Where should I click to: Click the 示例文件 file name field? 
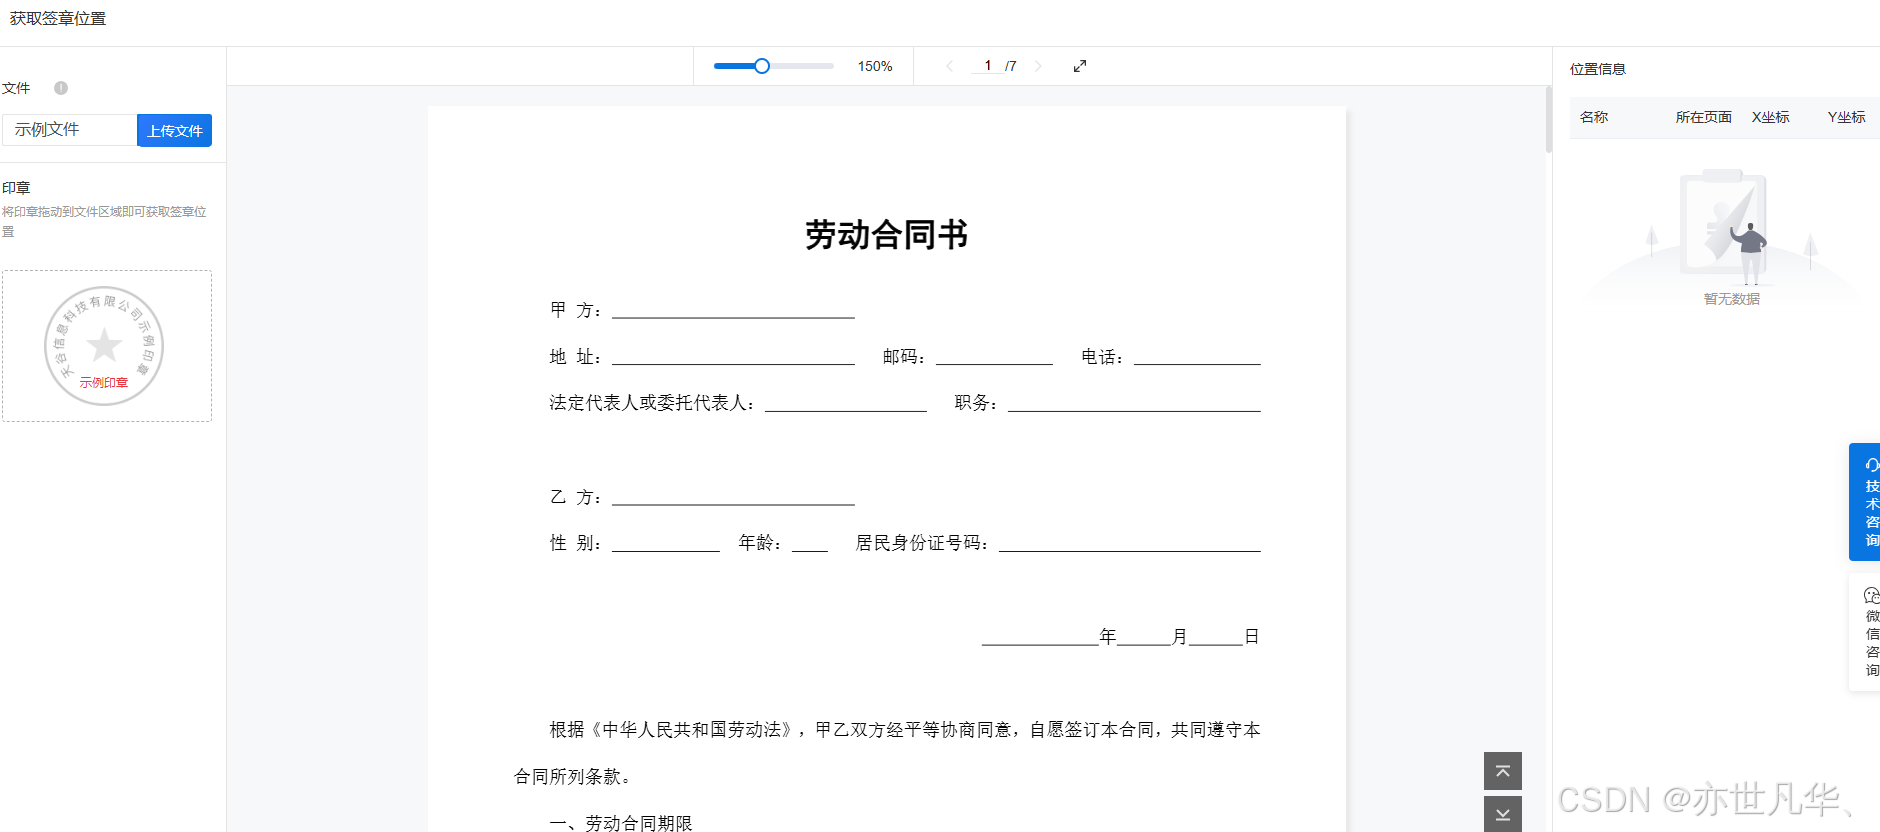69,130
